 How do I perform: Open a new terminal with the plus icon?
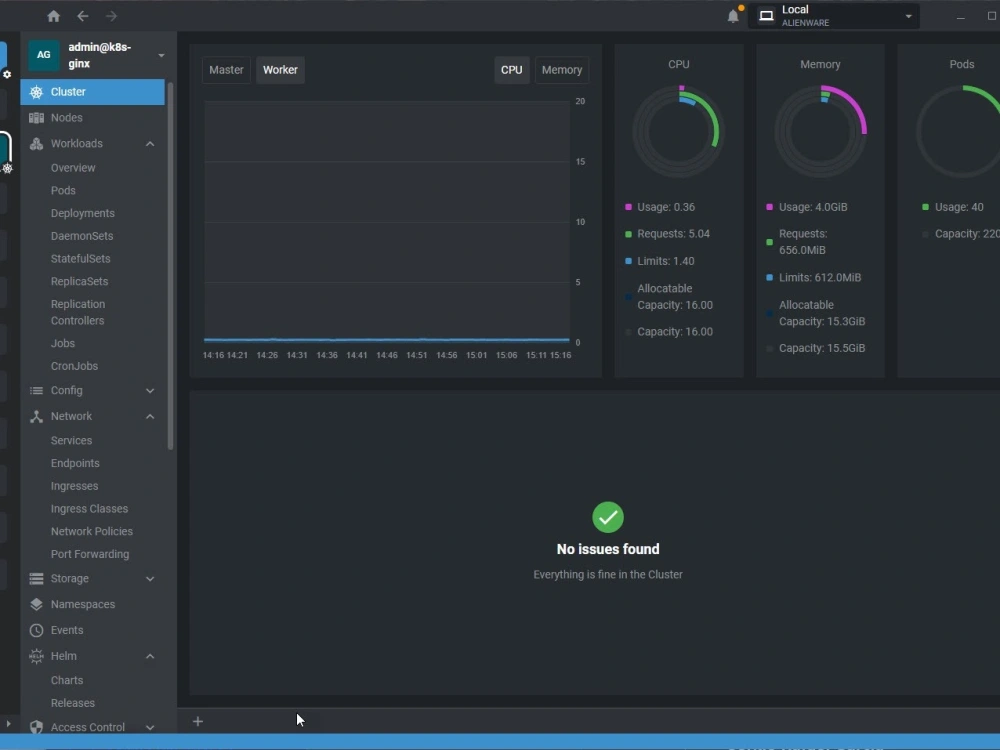click(197, 721)
